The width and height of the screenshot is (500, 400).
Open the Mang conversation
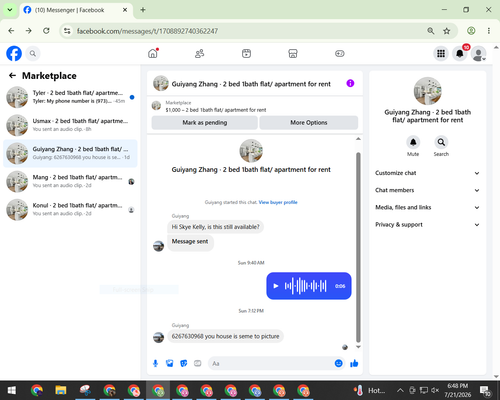click(70, 181)
